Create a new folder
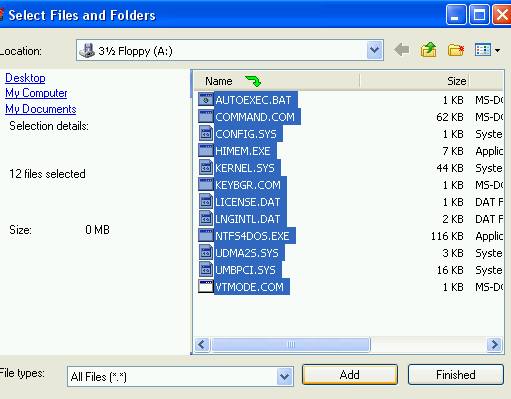 (x=456, y=50)
